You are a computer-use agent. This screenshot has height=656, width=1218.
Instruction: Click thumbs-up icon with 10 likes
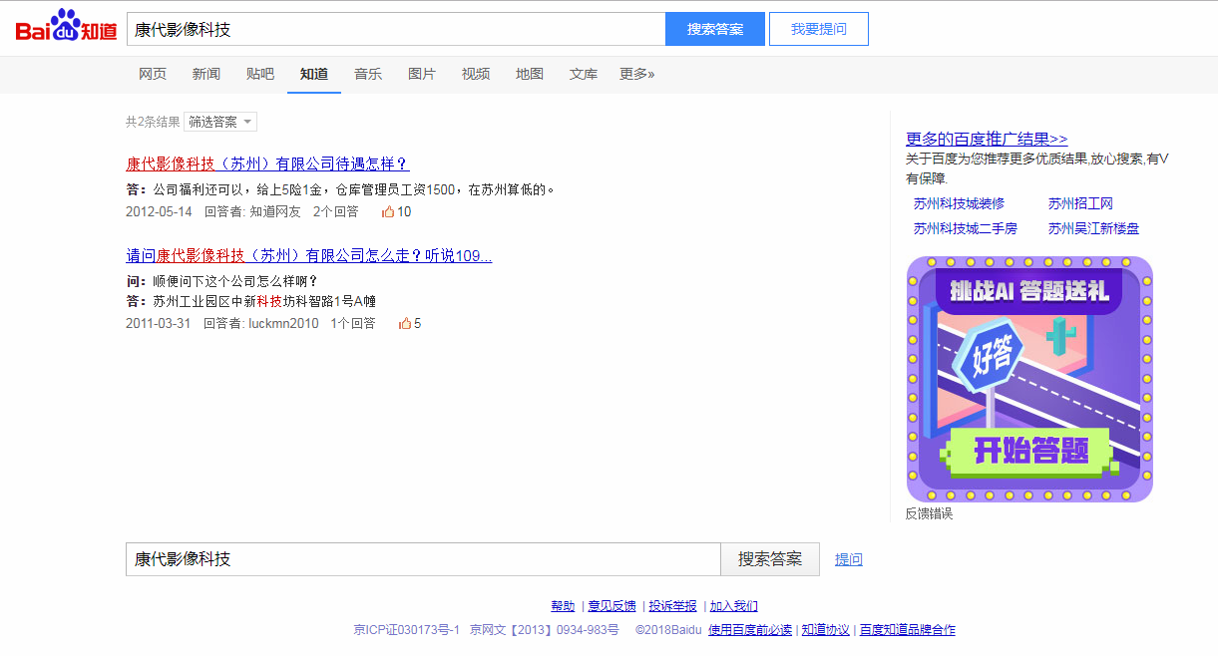[x=388, y=212]
